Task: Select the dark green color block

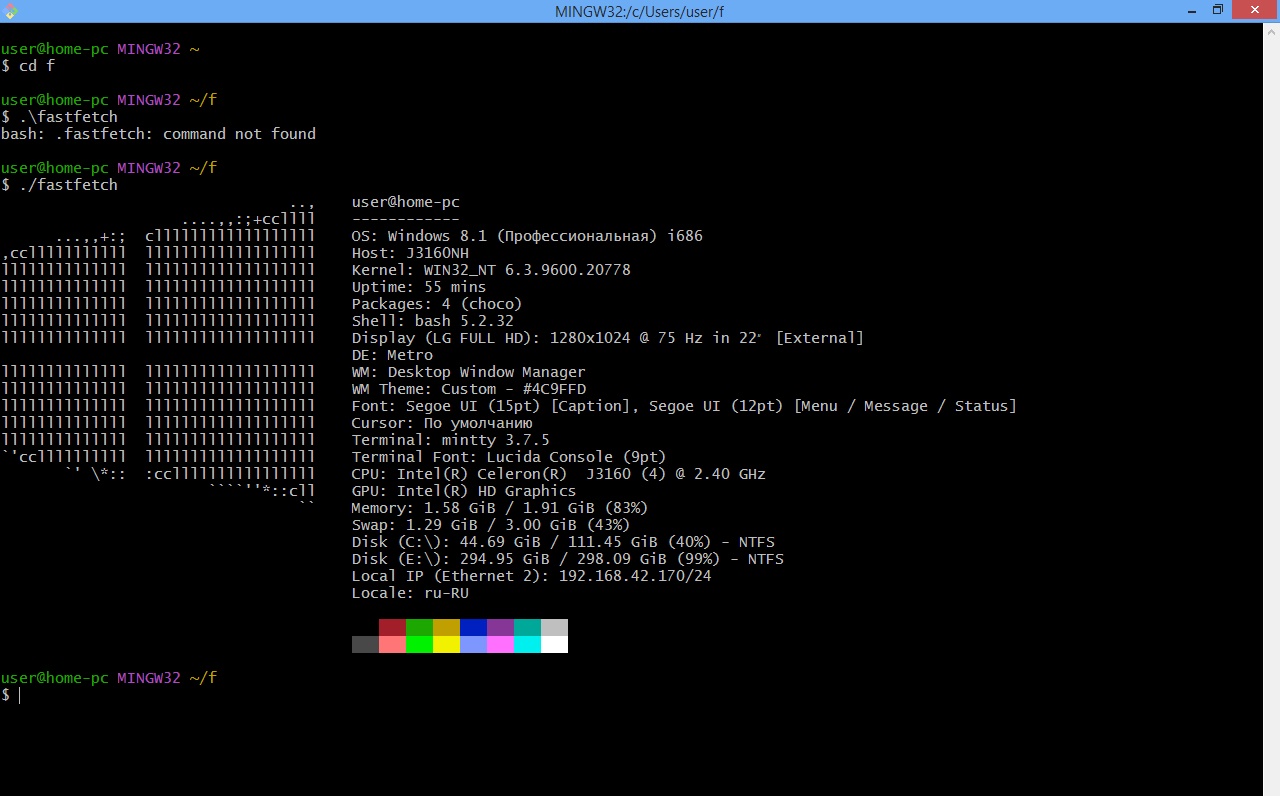Action: (419, 627)
